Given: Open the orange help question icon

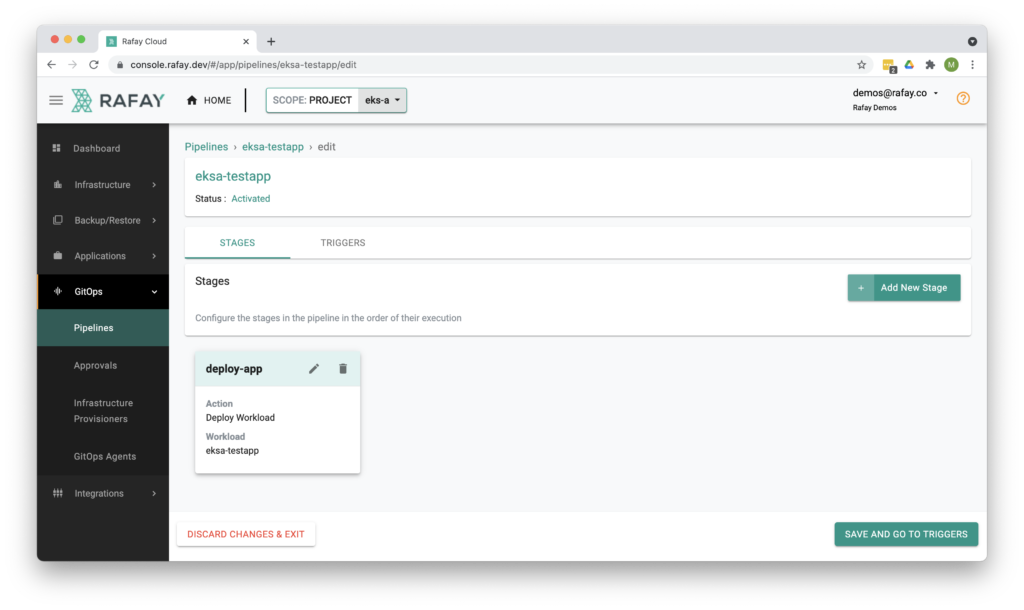Looking at the screenshot, I should tap(963, 99).
